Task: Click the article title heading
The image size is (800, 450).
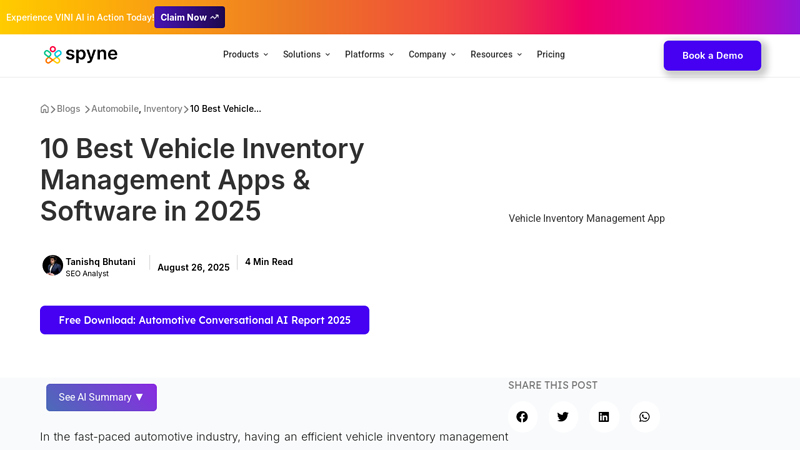Action: pyautogui.click(x=202, y=180)
